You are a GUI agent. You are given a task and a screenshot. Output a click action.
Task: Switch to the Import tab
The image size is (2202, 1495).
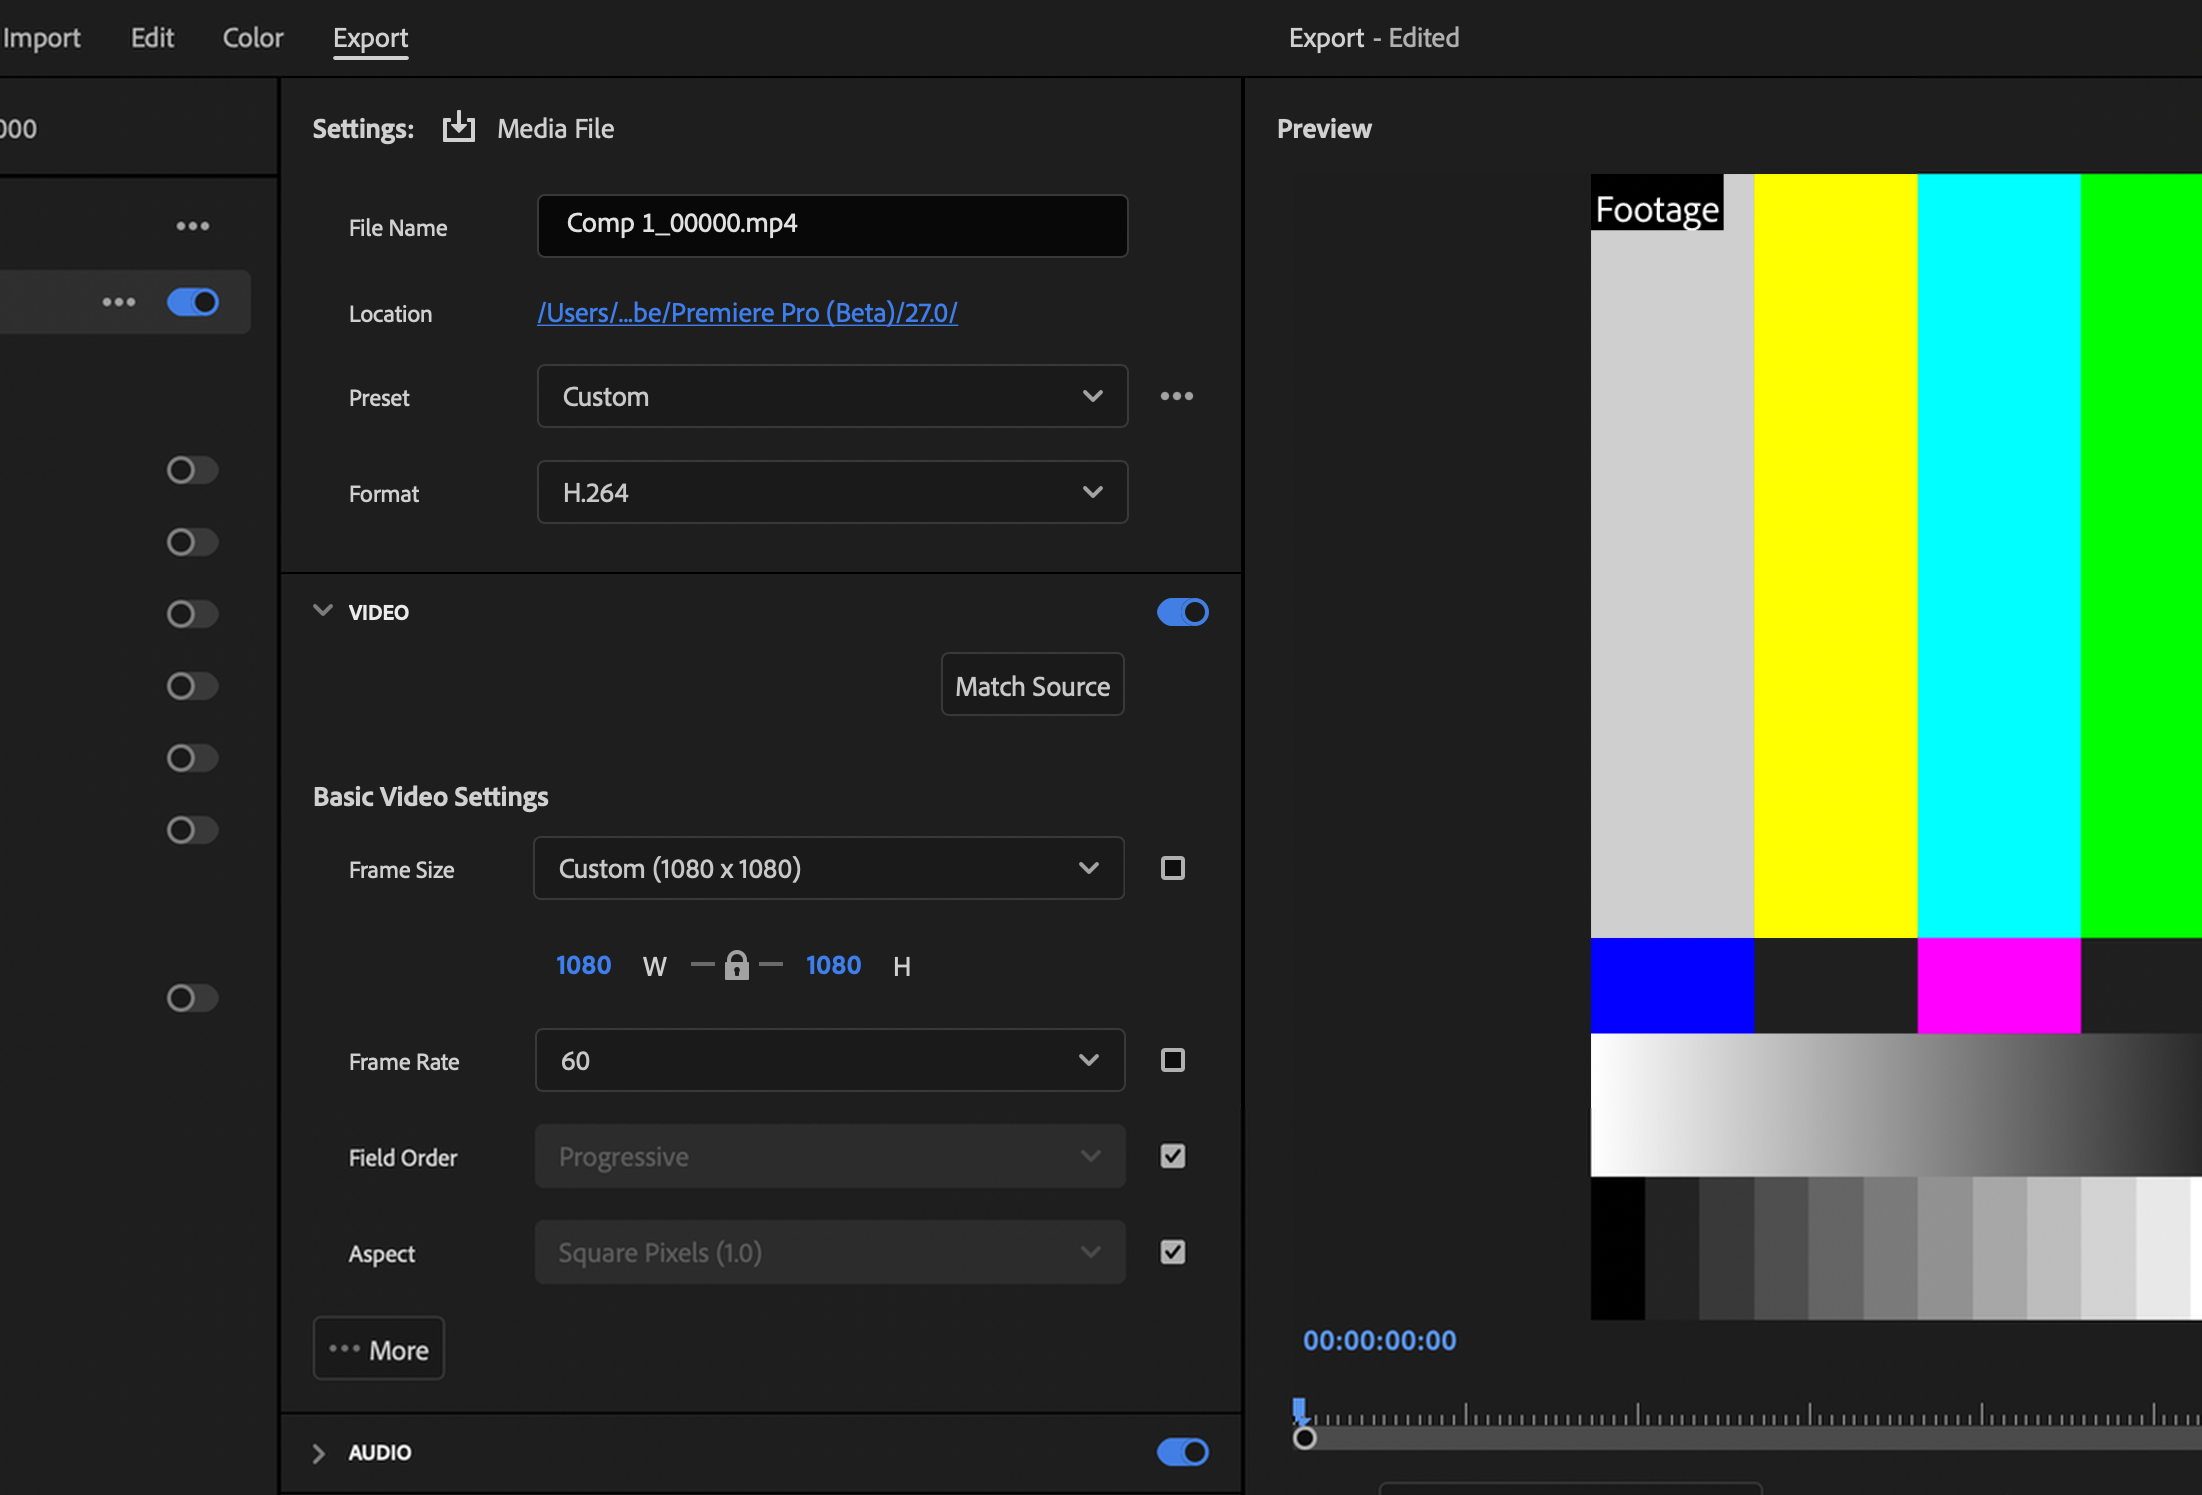point(41,38)
